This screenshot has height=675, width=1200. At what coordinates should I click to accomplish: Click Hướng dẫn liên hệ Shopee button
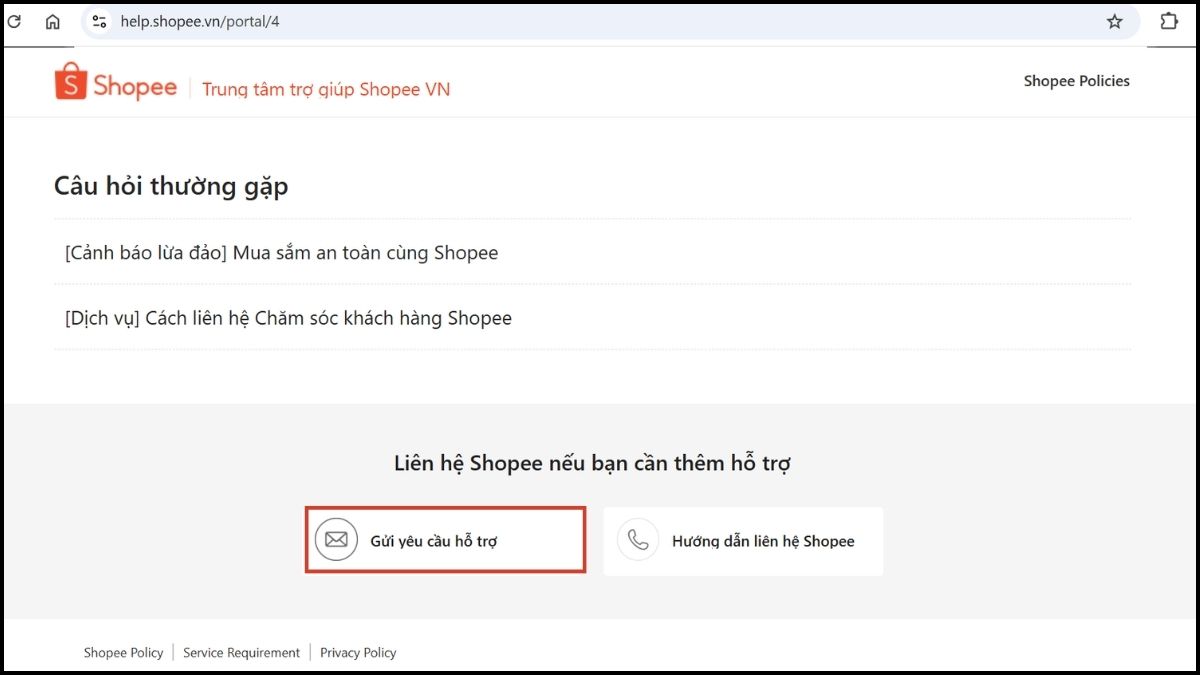pyautogui.click(x=743, y=540)
